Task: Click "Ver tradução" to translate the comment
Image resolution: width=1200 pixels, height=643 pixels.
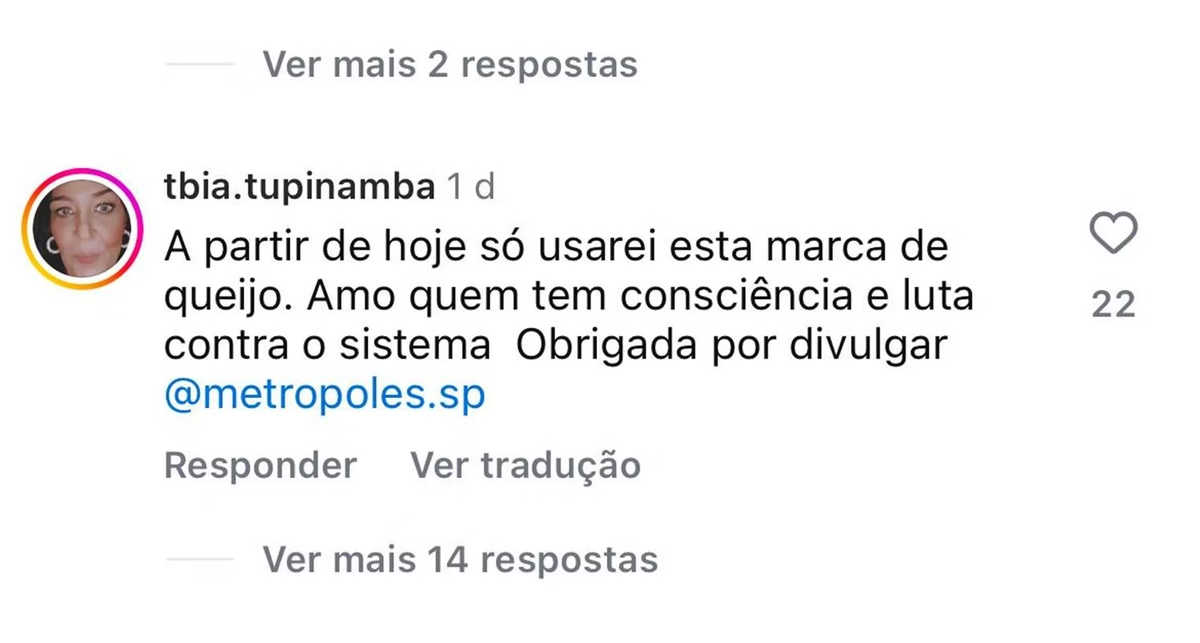Action: (x=526, y=465)
